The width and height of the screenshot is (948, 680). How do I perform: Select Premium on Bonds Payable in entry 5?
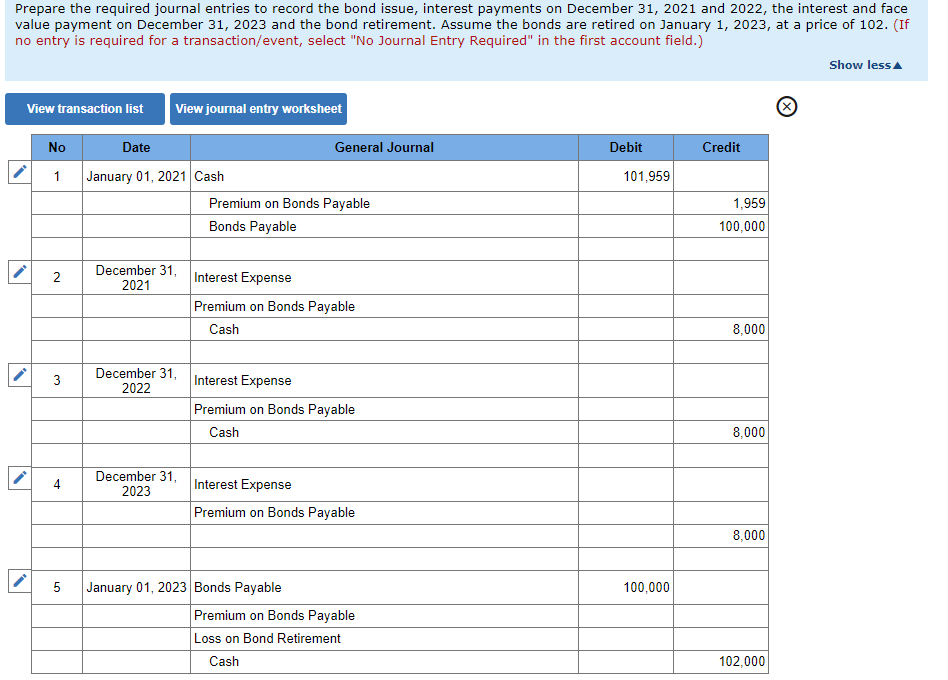pyautogui.click(x=384, y=615)
